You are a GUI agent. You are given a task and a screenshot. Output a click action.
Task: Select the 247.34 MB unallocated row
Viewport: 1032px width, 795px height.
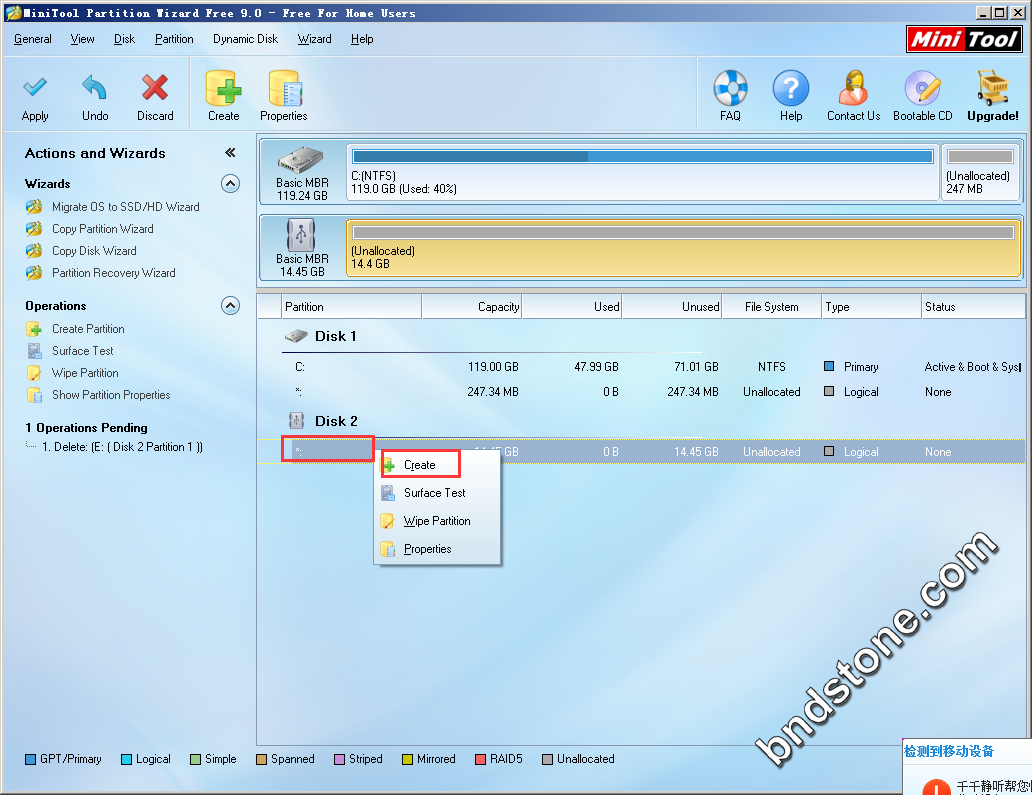point(641,392)
